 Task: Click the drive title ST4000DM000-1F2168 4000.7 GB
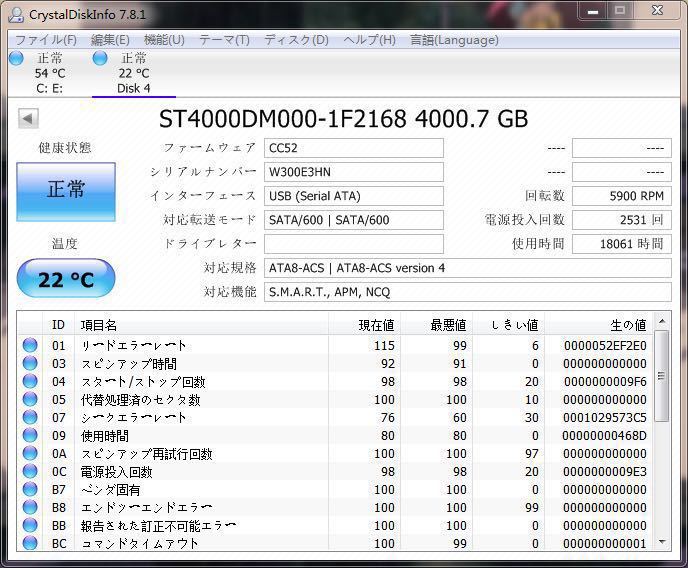344,118
